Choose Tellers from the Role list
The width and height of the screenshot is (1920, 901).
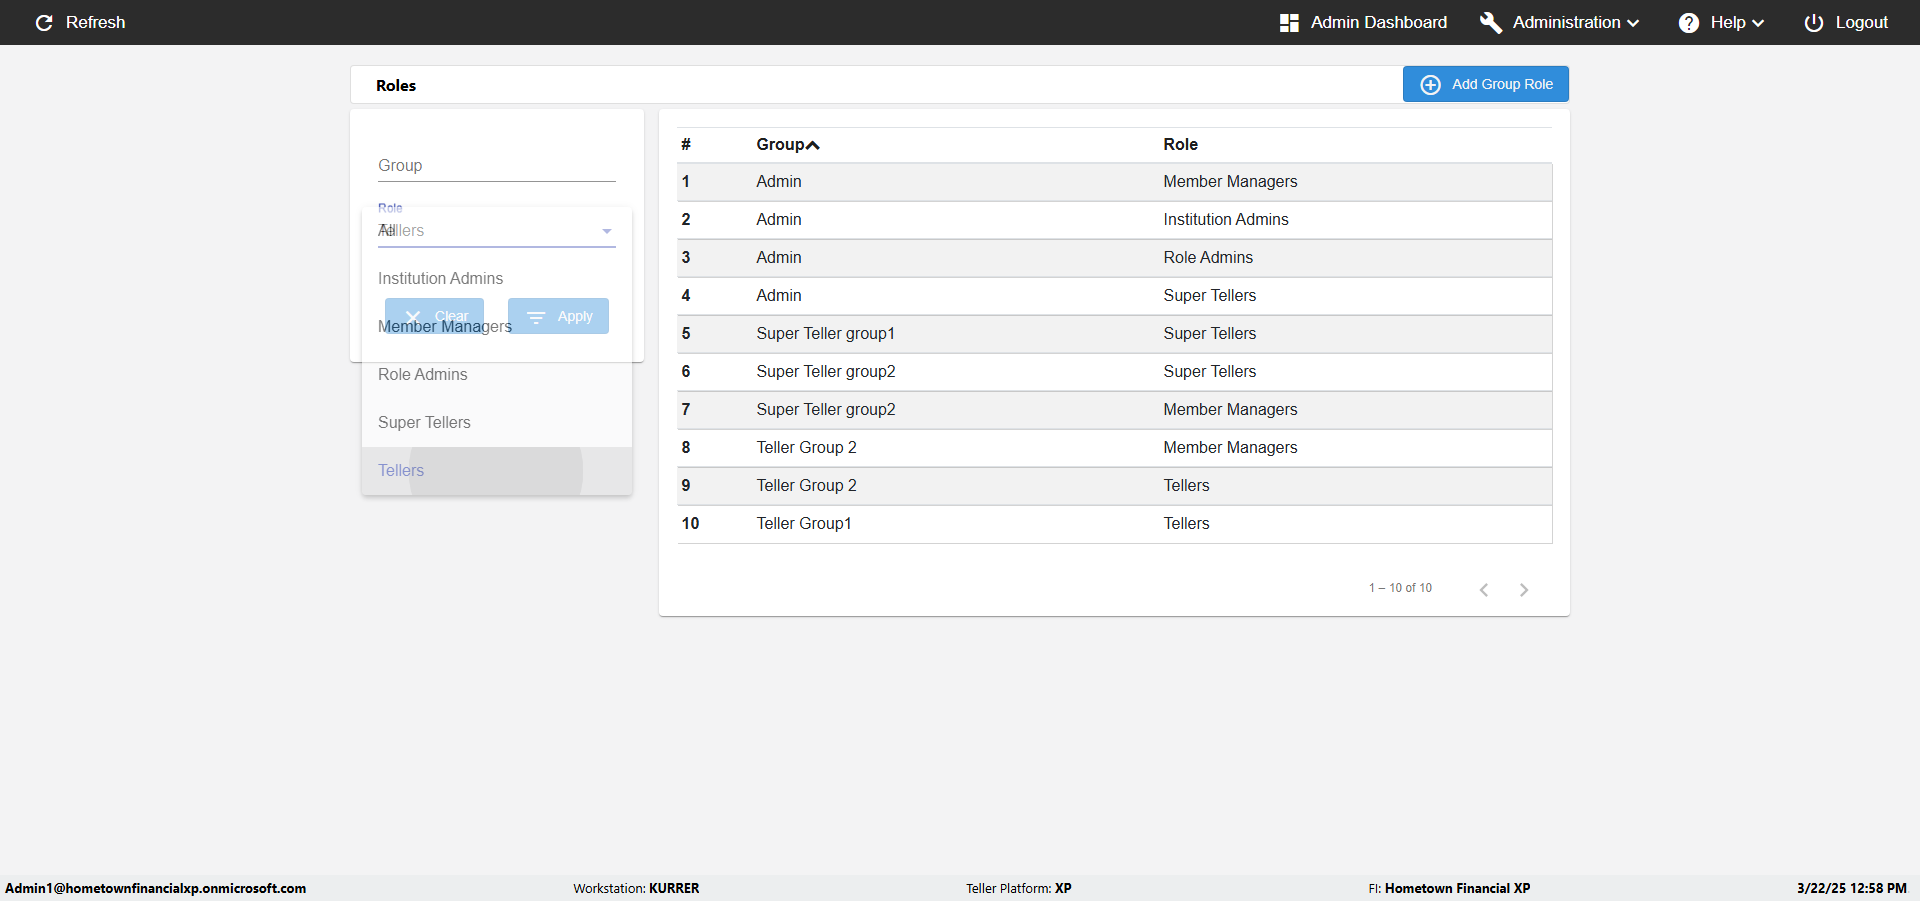pyautogui.click(x=497, y=470)
